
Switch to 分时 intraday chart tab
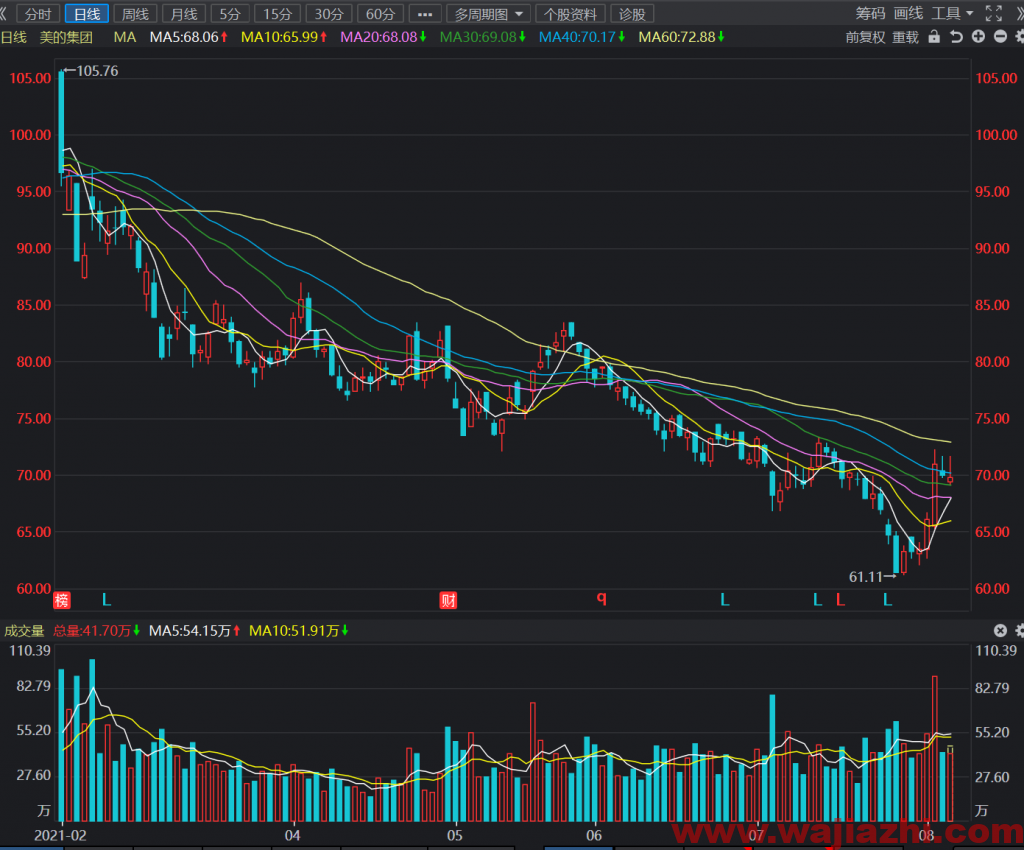(38, 14)
